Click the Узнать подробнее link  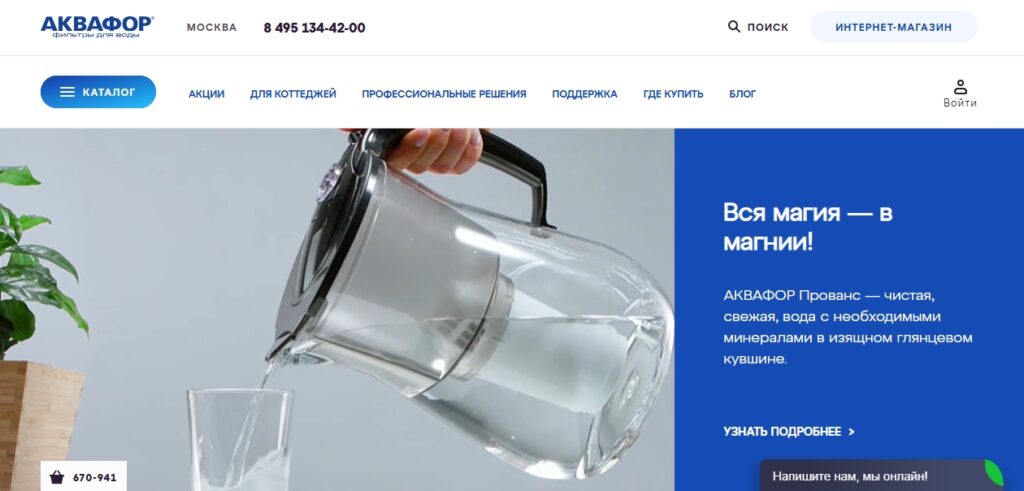pos(782,432)
